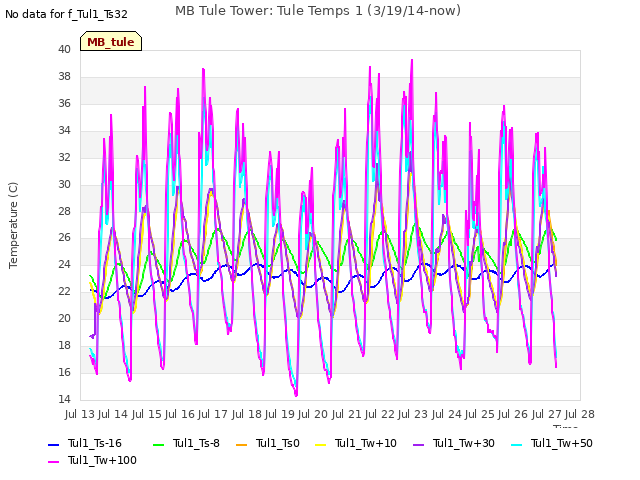
Task: Click the Jul 24 x-axis tick label
Action: (x=447, y=414)
